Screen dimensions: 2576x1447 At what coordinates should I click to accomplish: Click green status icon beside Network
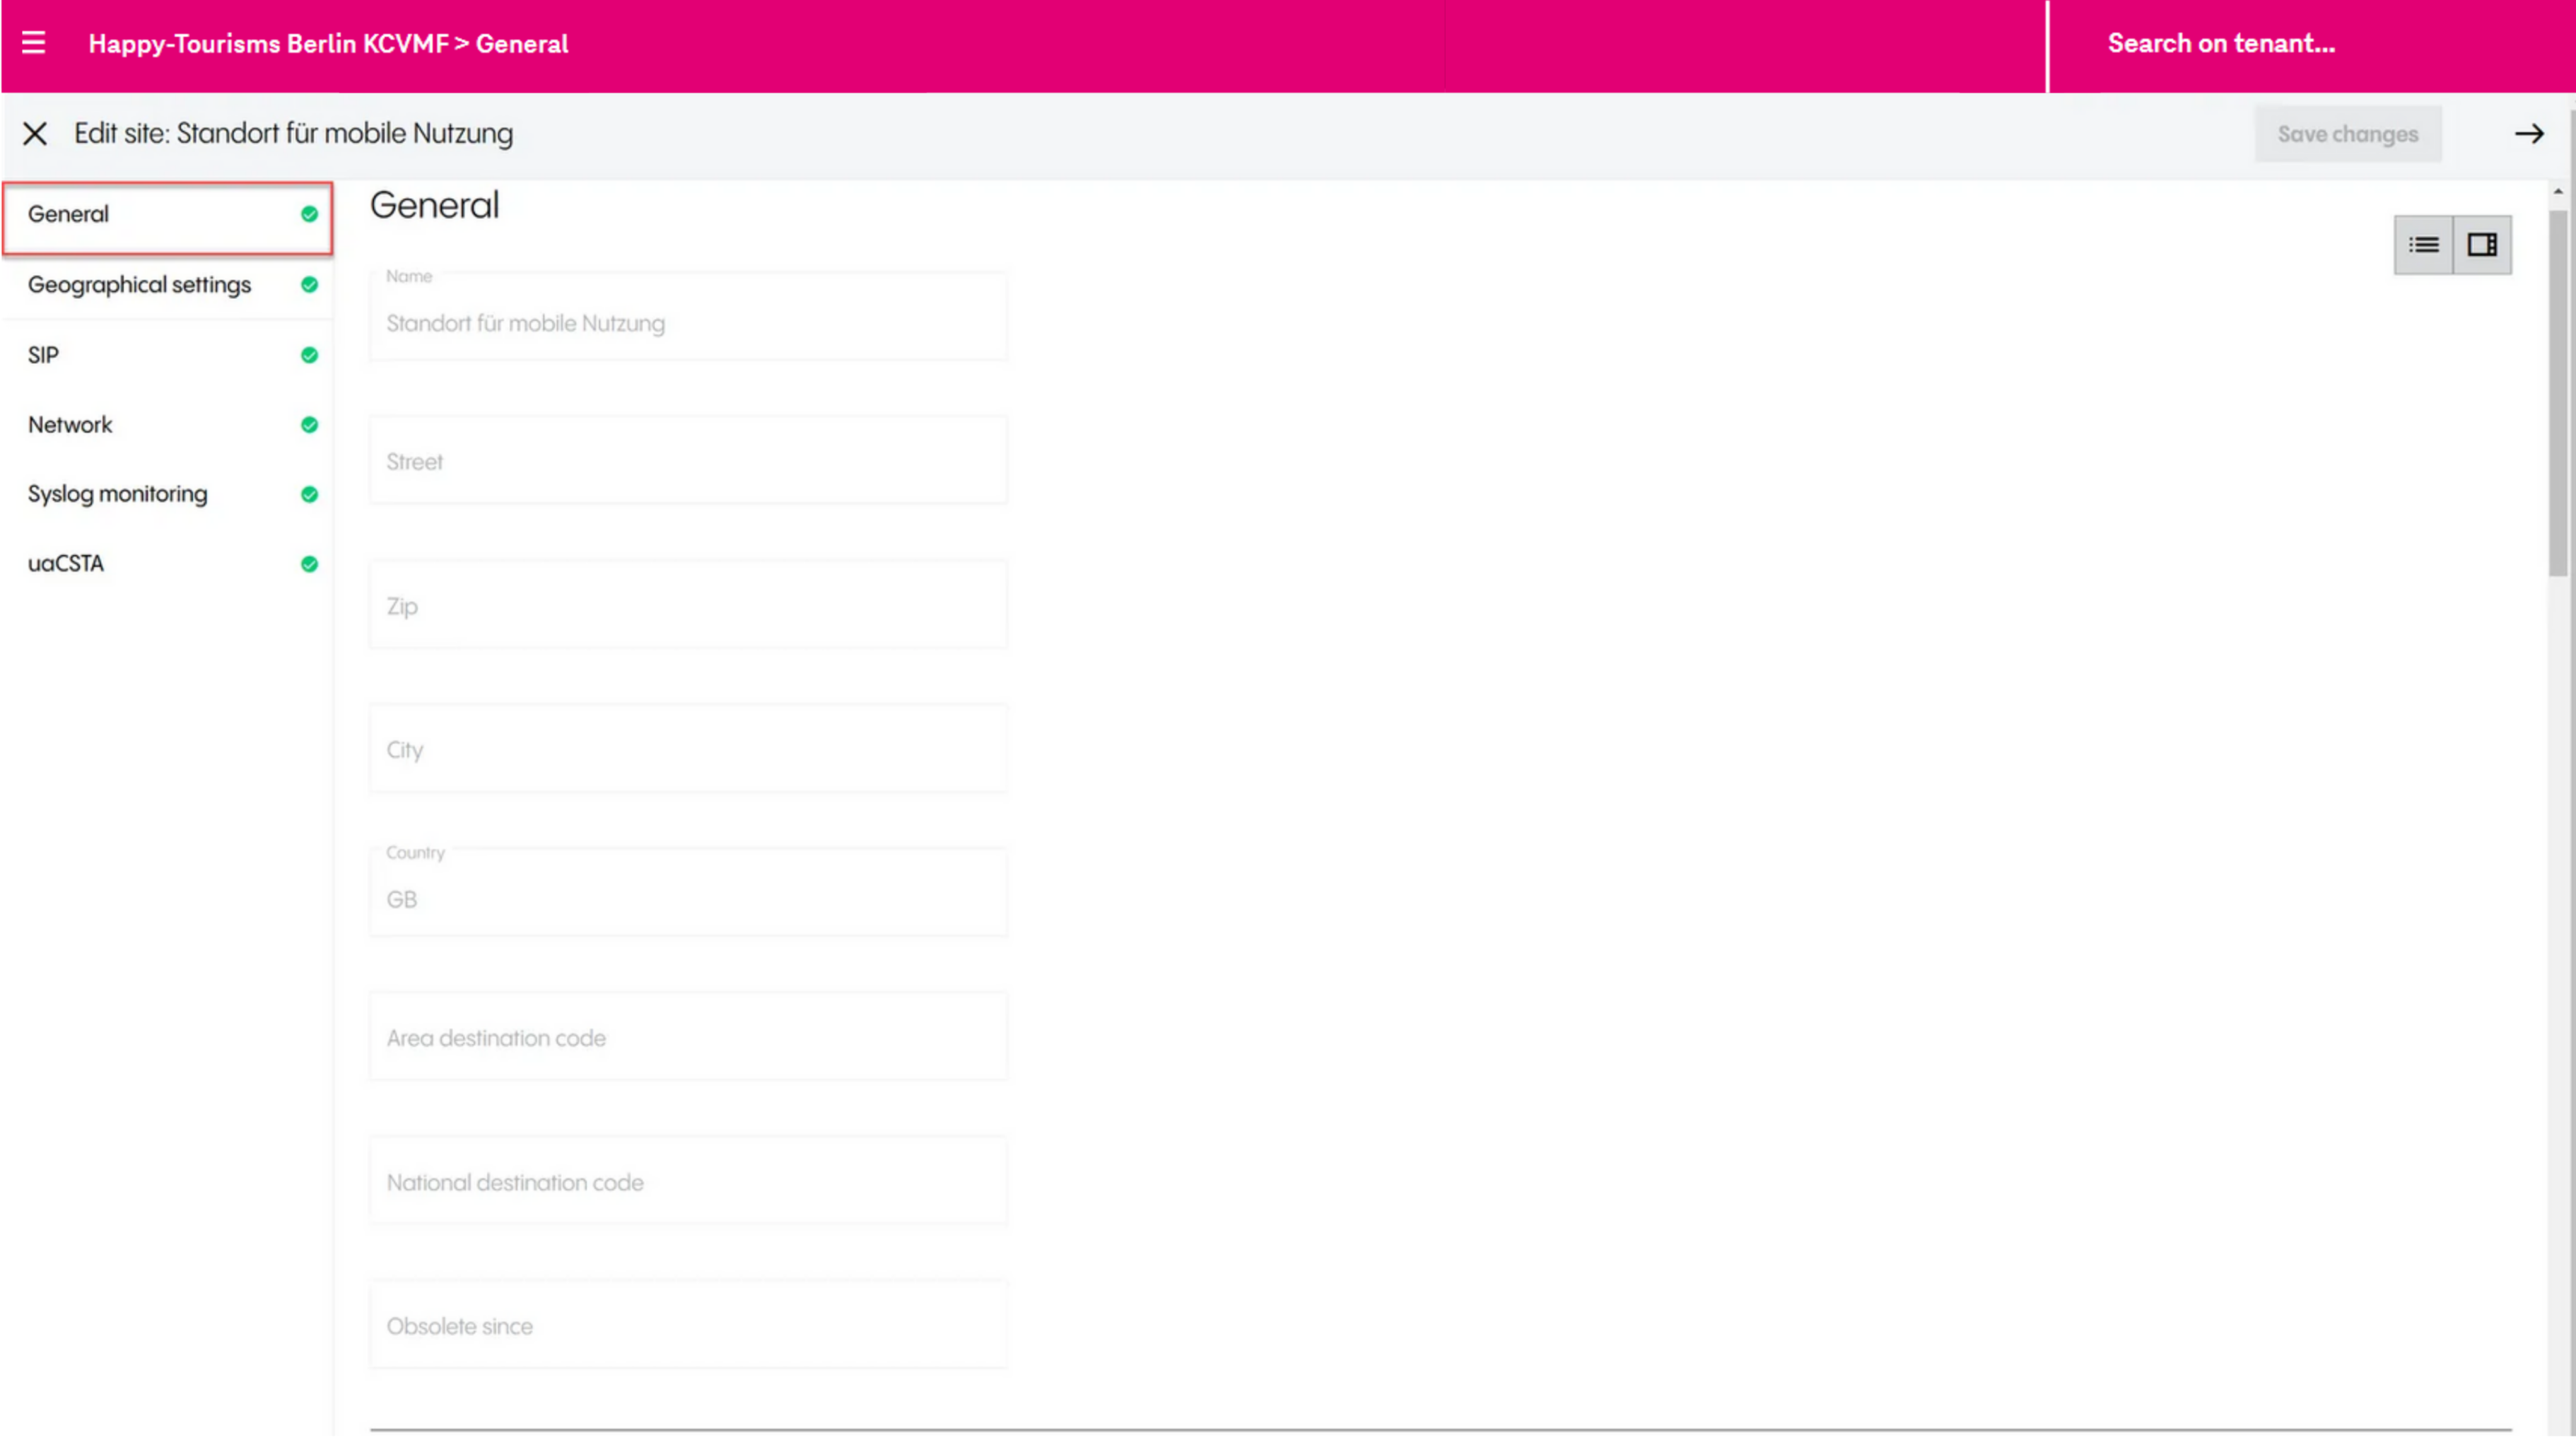tap(309, 425)
